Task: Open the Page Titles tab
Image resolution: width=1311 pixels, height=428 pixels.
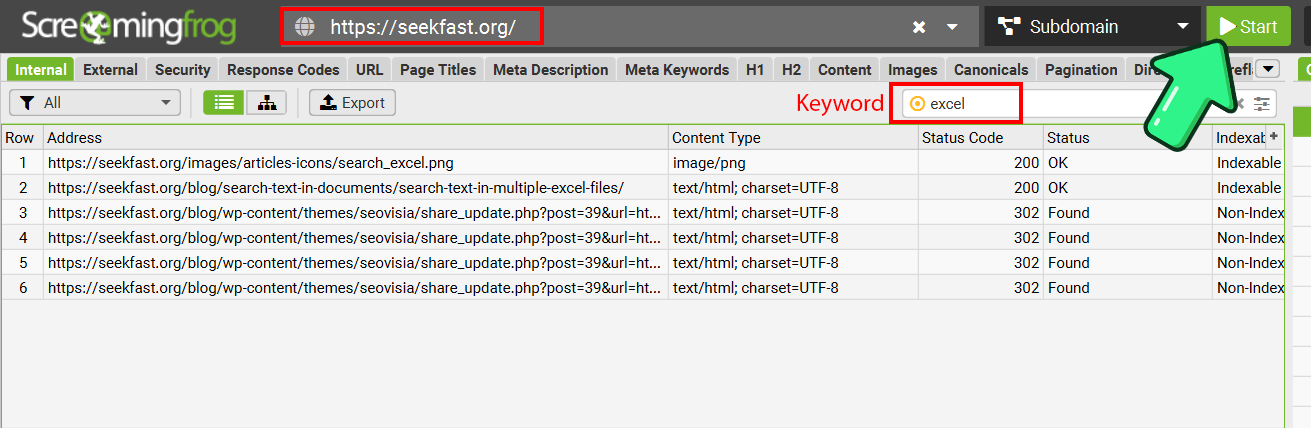Action: point(438,70)
